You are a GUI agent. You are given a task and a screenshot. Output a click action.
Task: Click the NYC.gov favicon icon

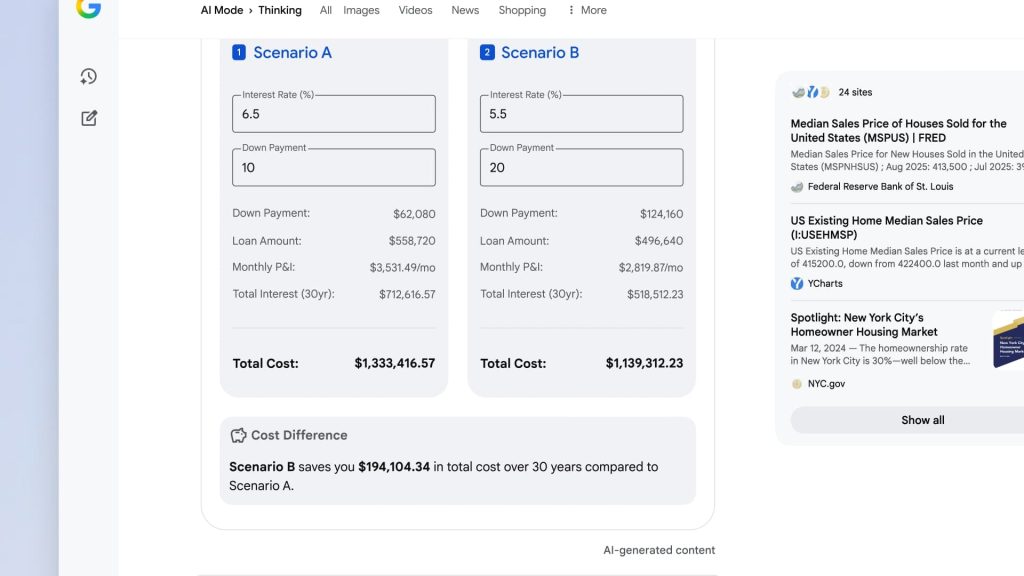pyautogui.click(x=797, y=383)
